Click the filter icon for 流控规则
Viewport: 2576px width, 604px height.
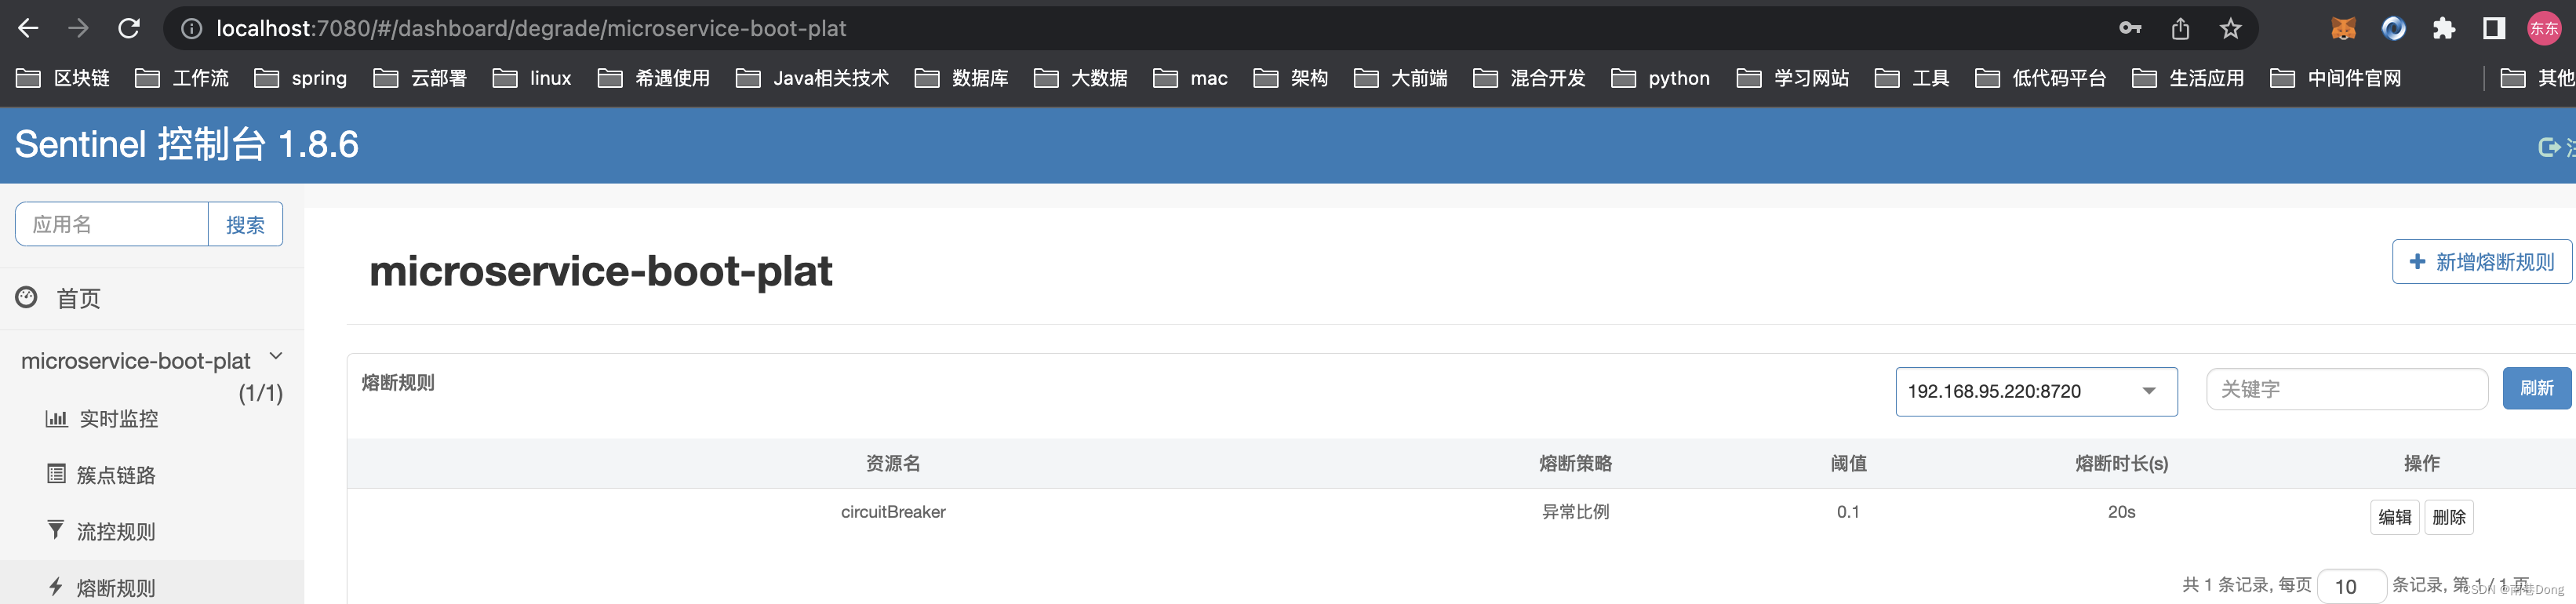(56, 530)
